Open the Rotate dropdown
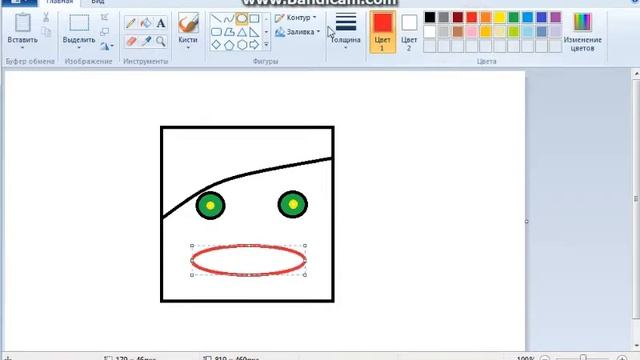The width and height of the screenshot is (640, 360). (107, 46)
